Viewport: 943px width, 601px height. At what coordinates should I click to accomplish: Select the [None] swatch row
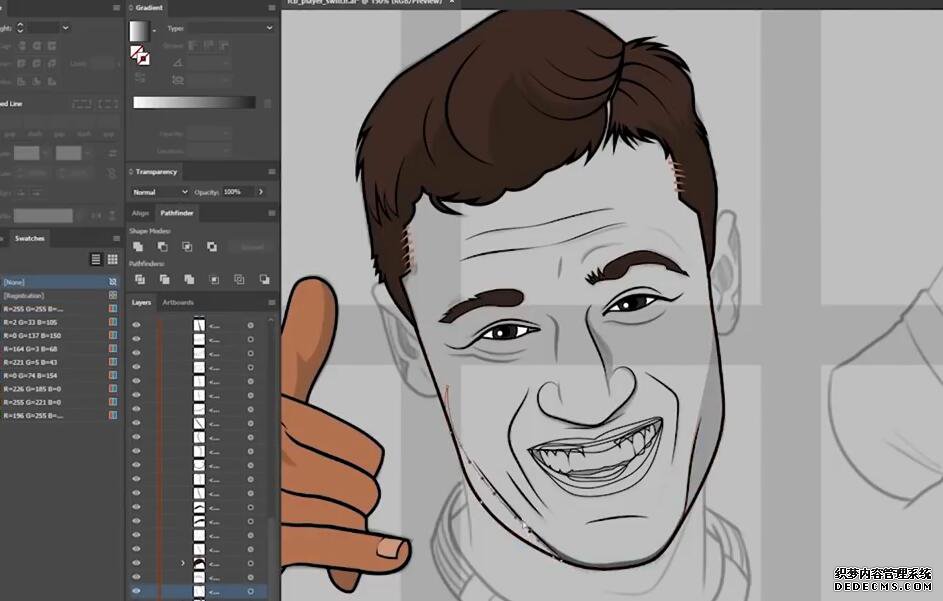60,282
